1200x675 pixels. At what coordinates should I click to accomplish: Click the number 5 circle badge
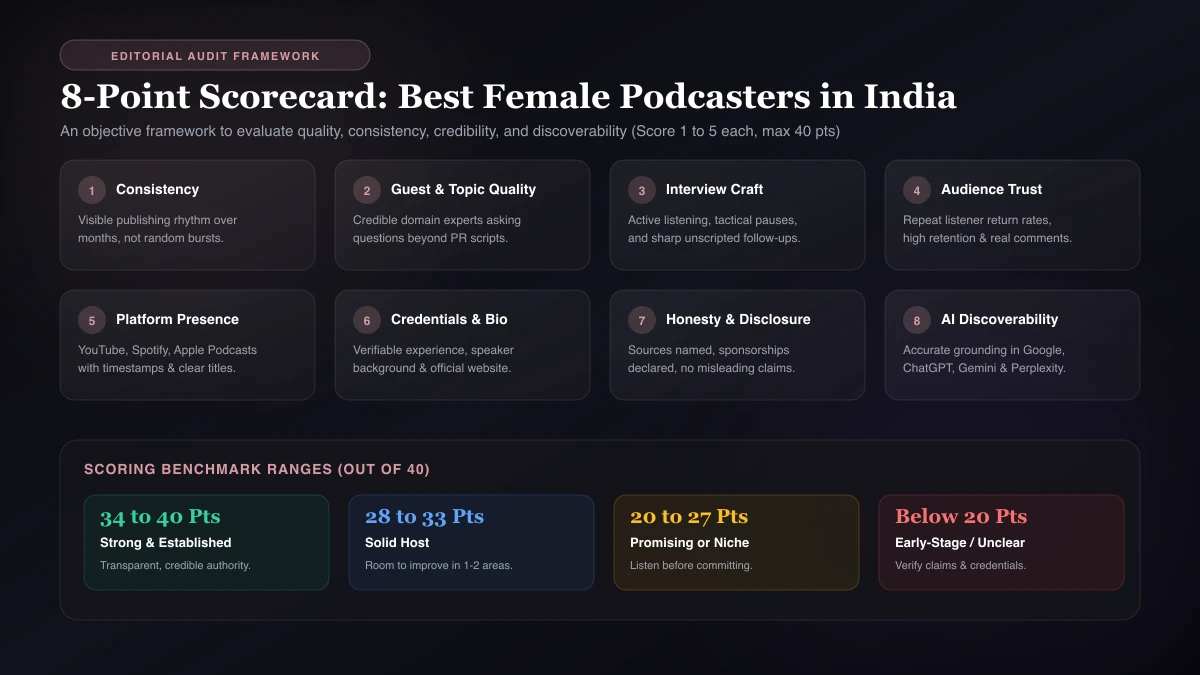92,320
